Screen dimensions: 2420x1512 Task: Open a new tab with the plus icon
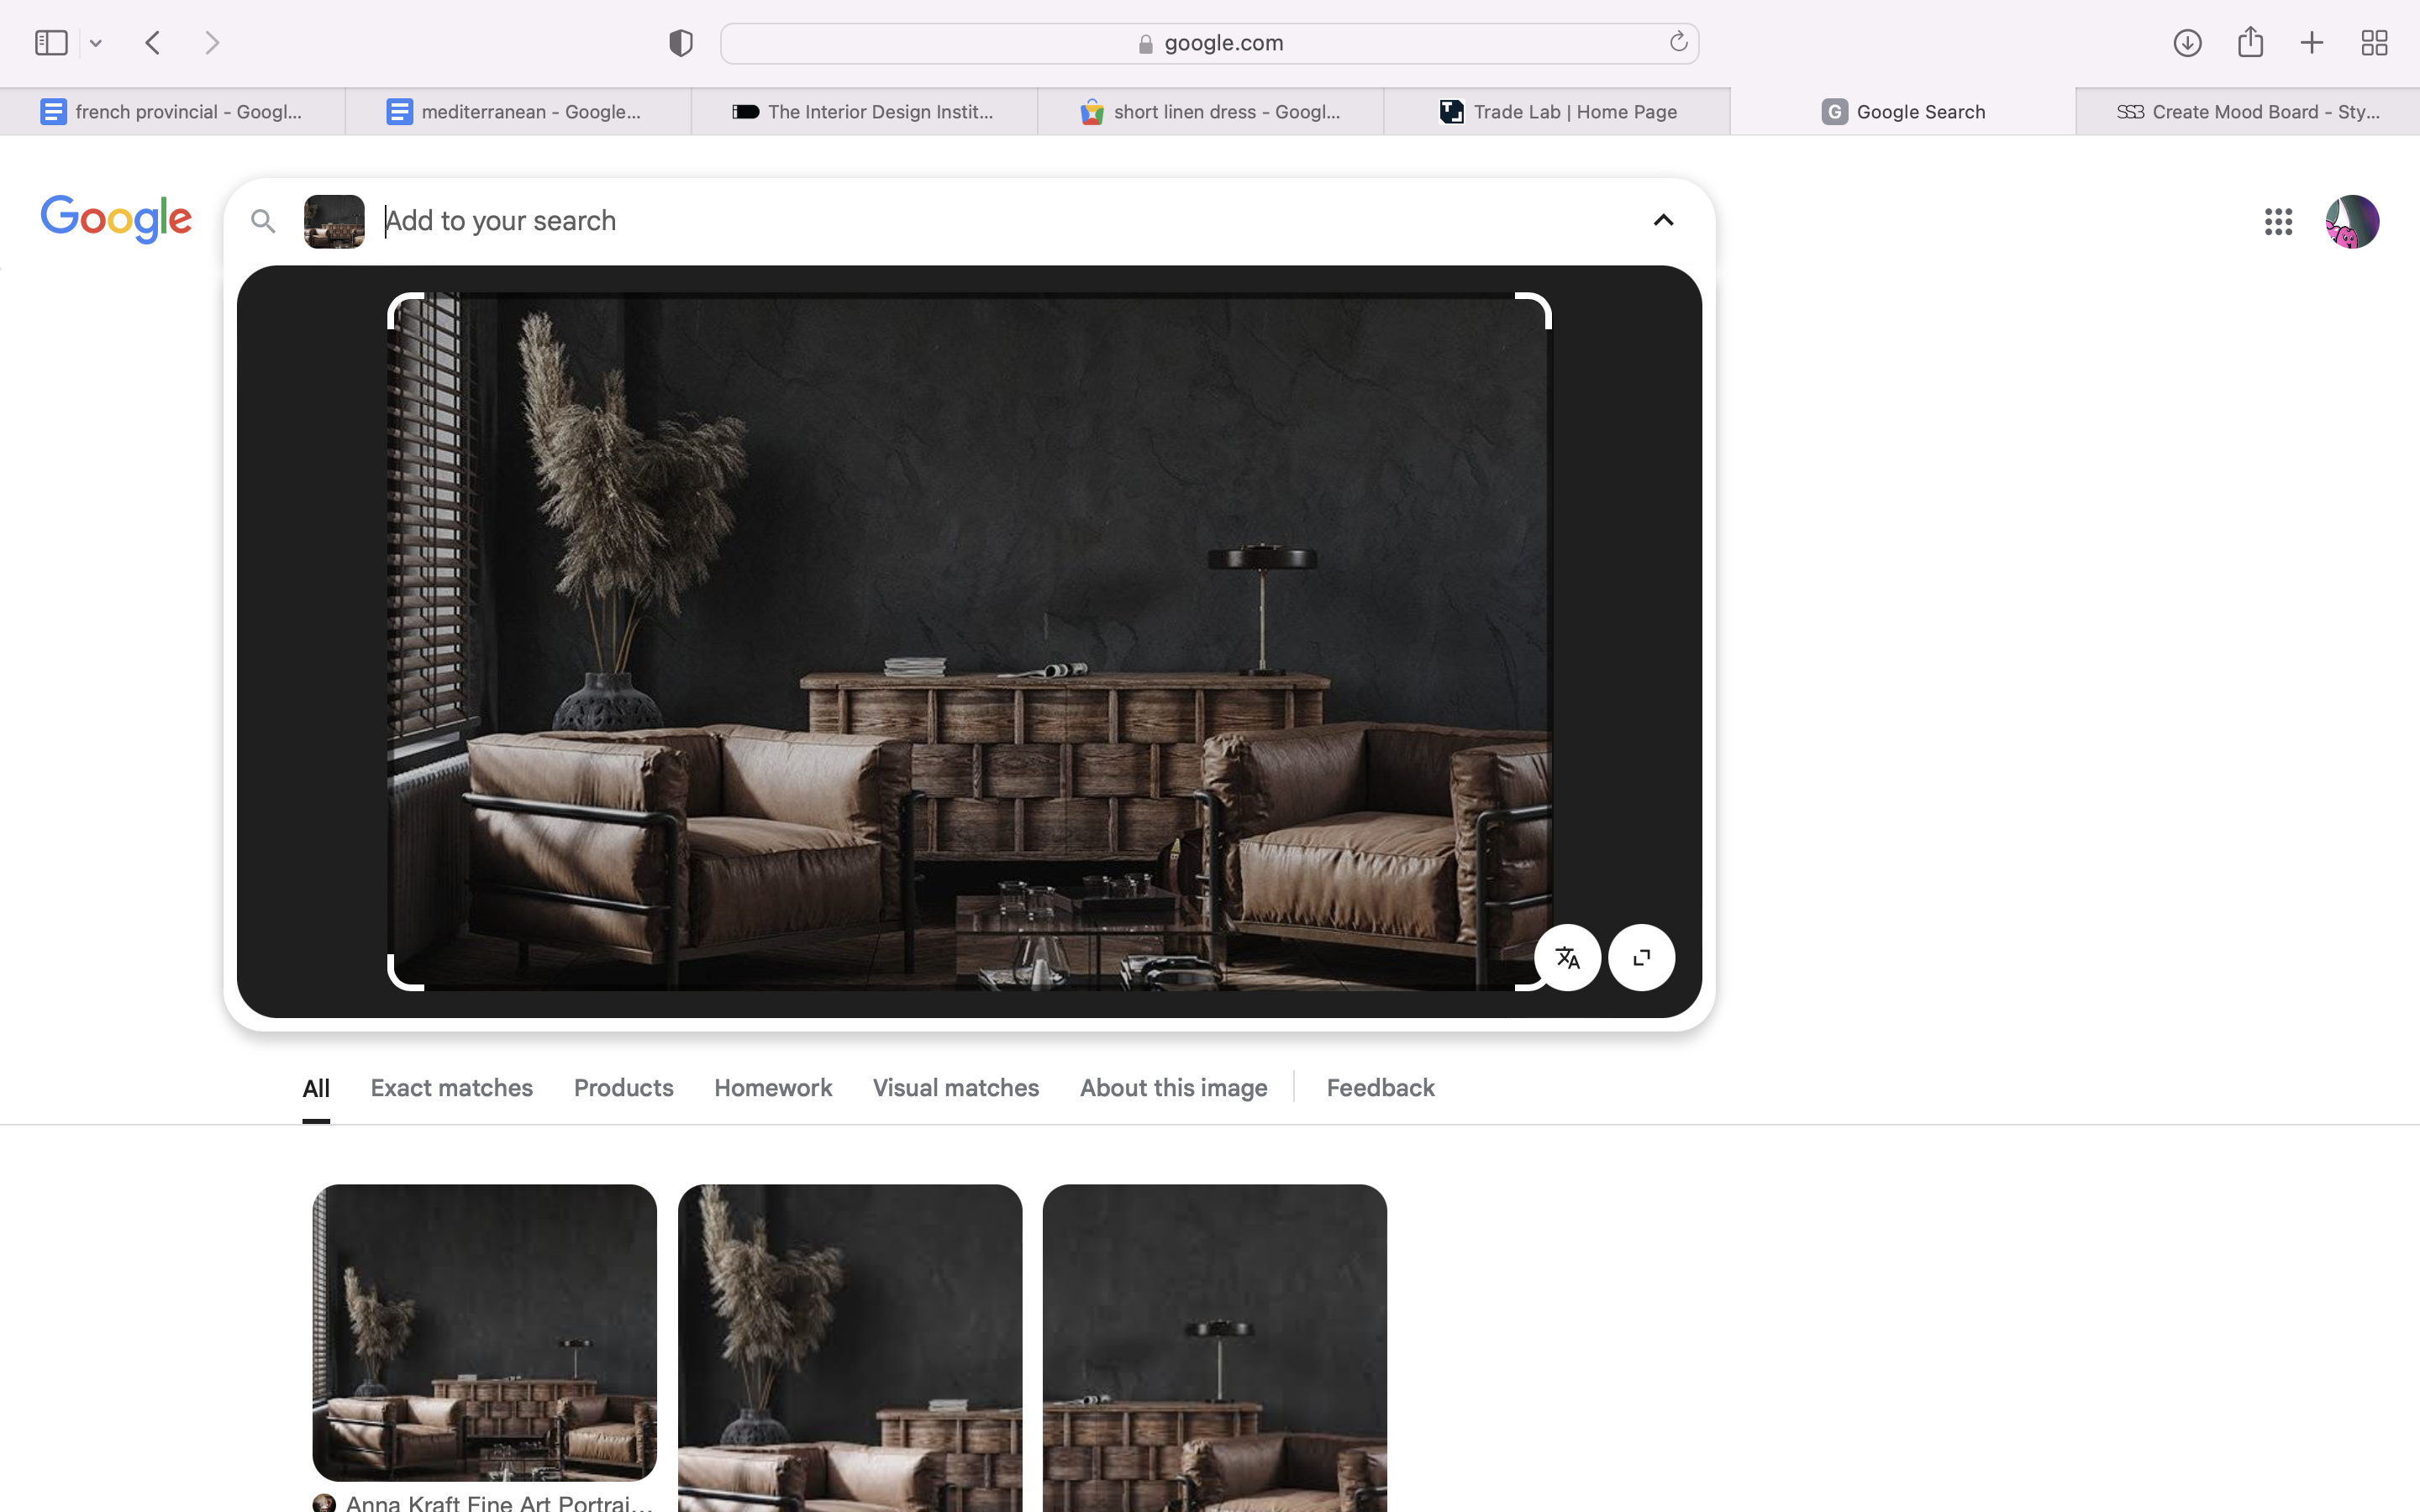2311,43
